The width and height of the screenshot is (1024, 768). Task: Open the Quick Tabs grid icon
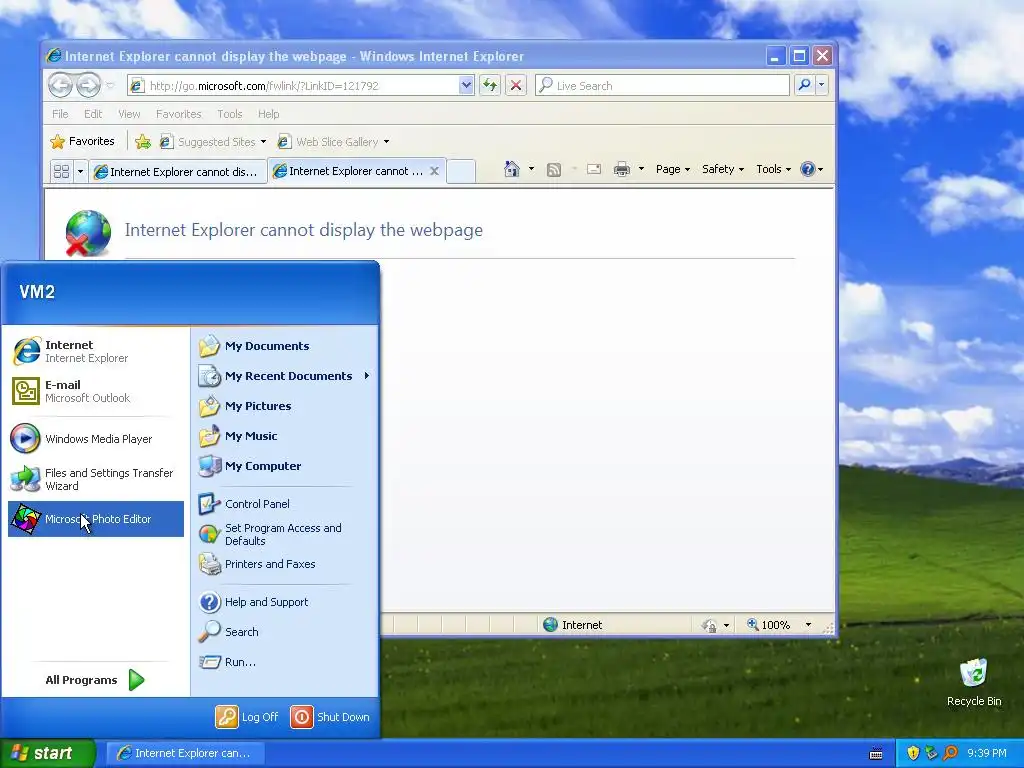pyautogui.click(x=61, y=171)
